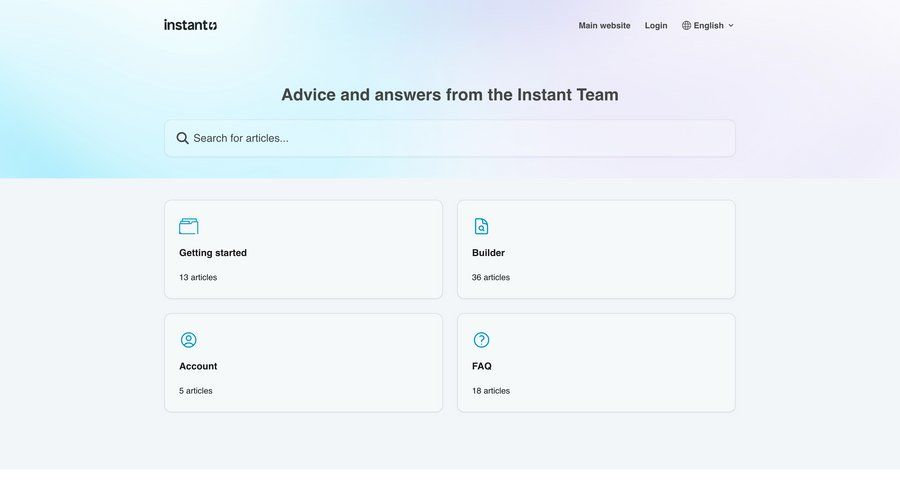
Task: Click the Instant logo
Action: pyautogui.click(x=191, y=25)
